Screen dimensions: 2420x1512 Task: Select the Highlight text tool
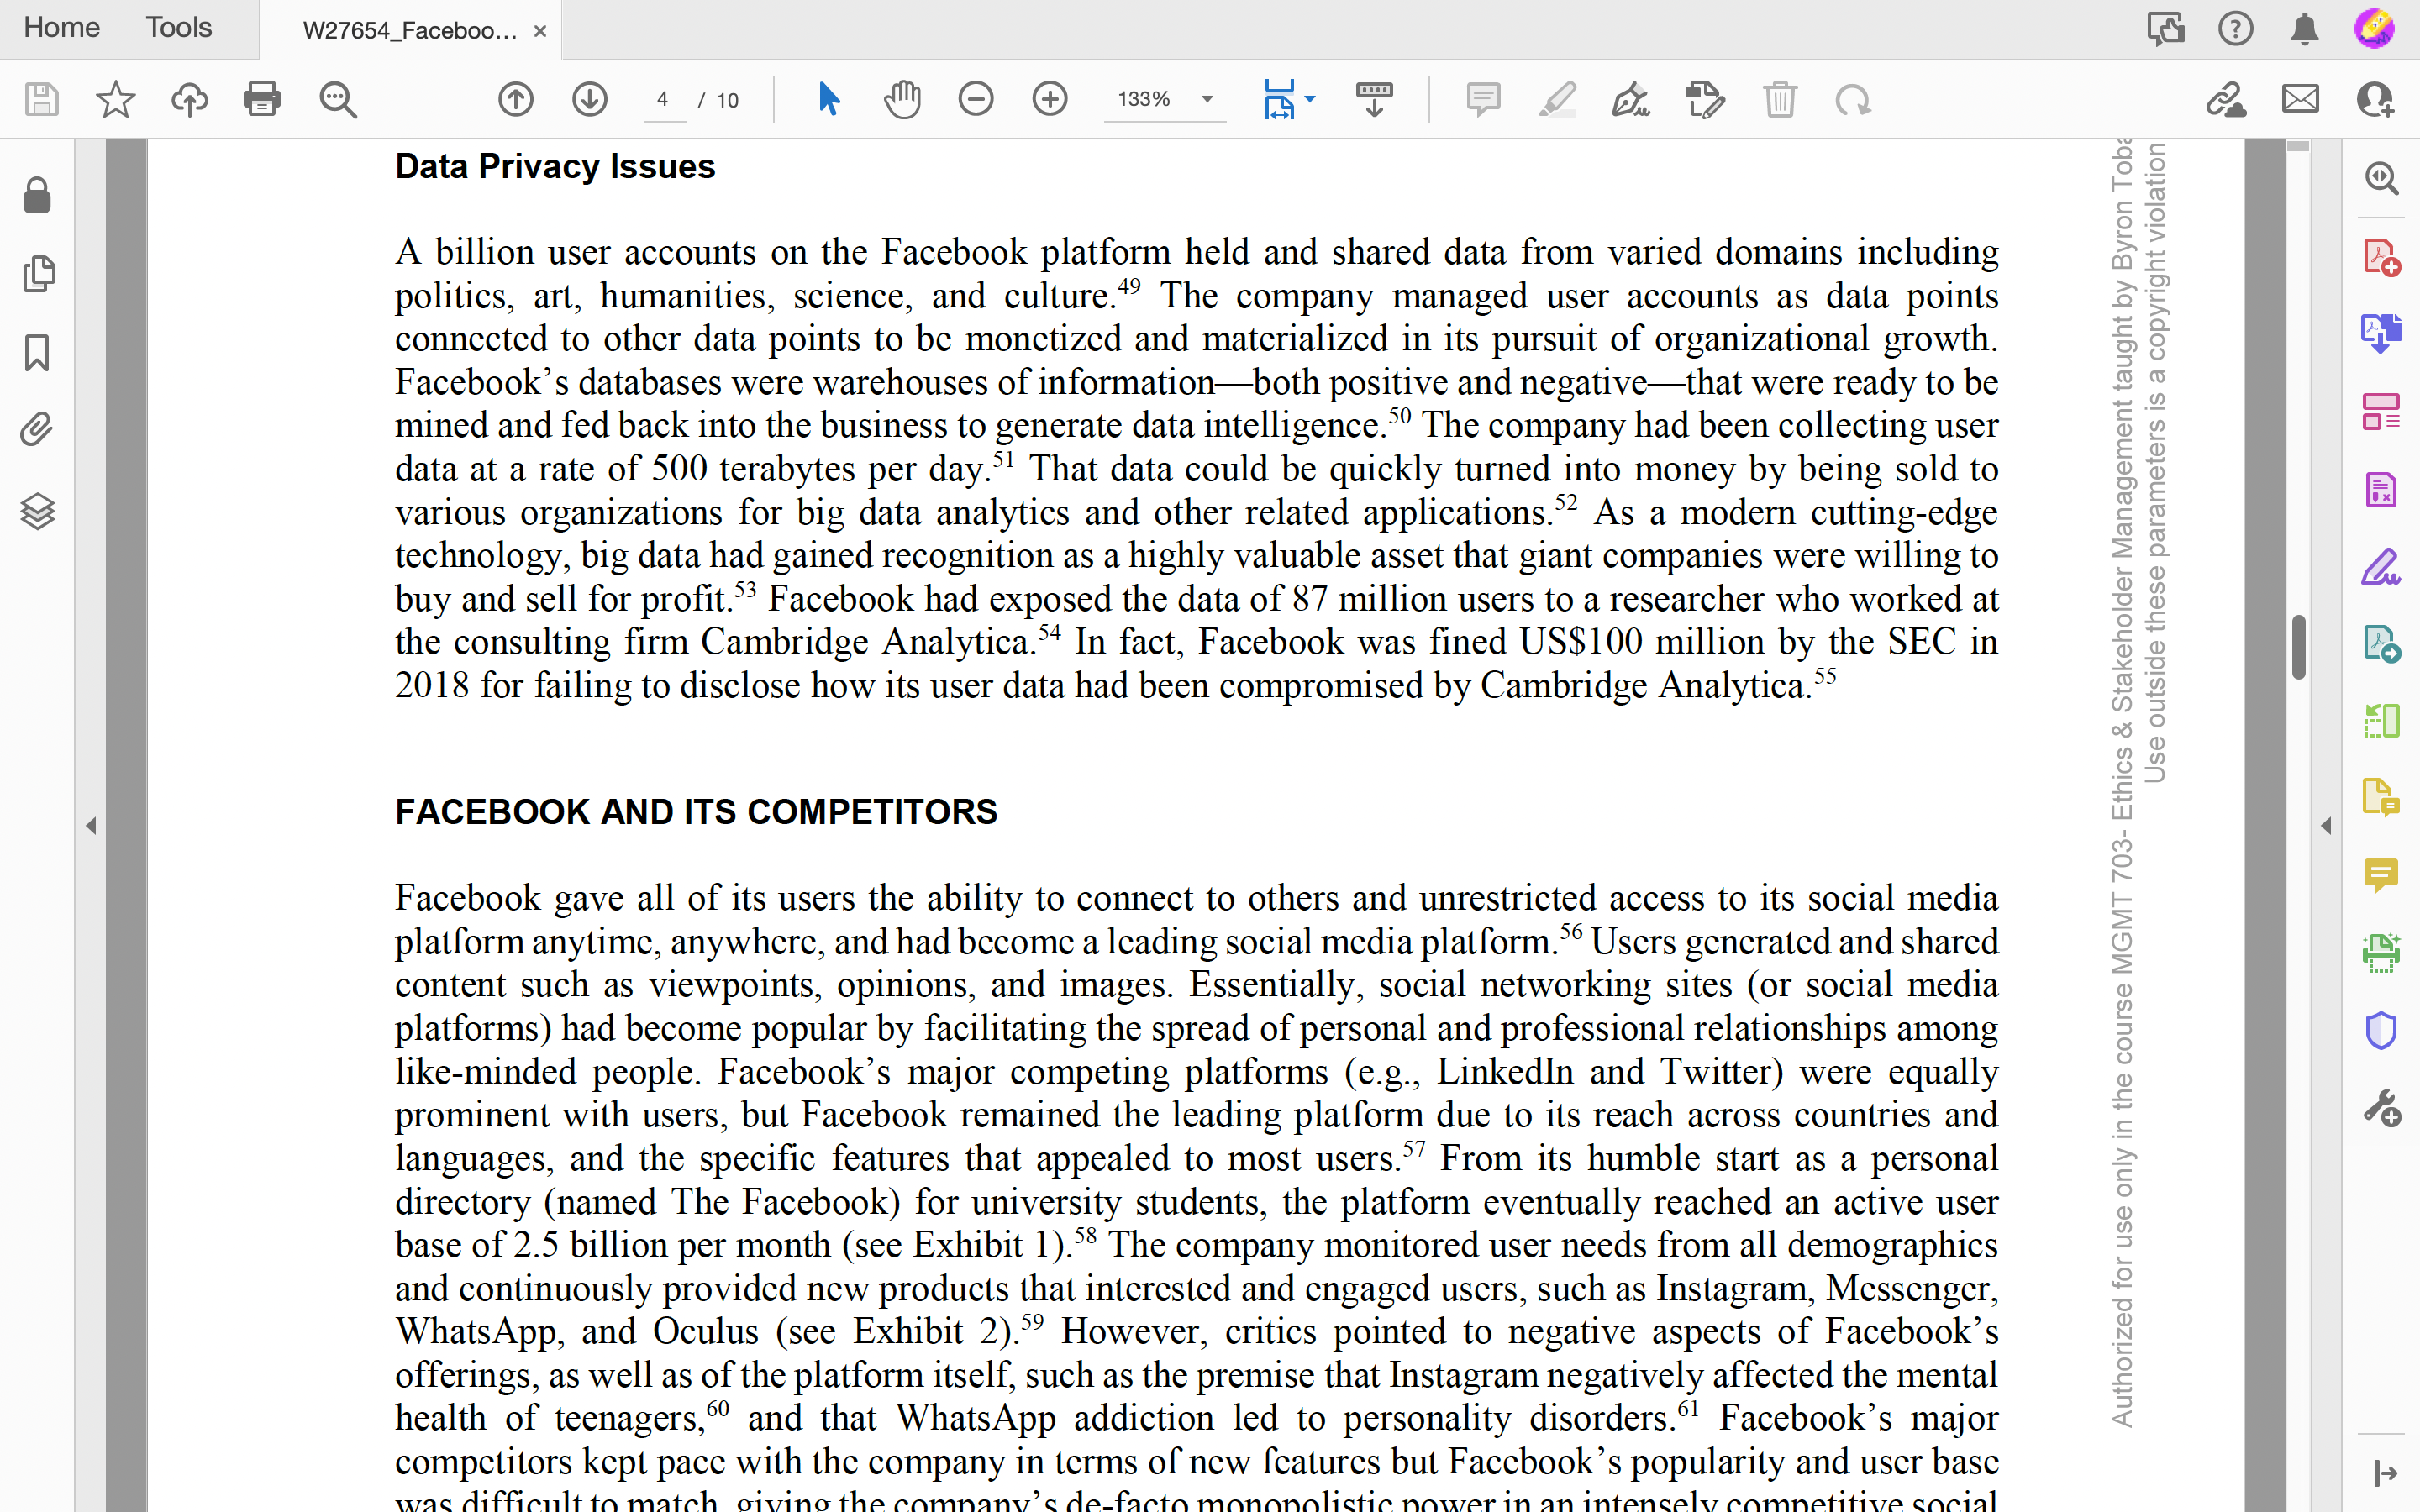point(1557,99)
